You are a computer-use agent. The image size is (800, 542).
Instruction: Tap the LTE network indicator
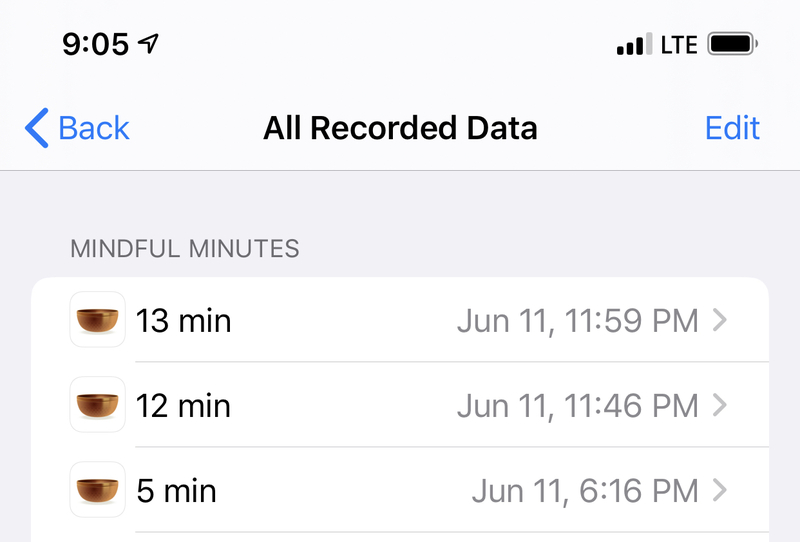(x=679, y=45)
